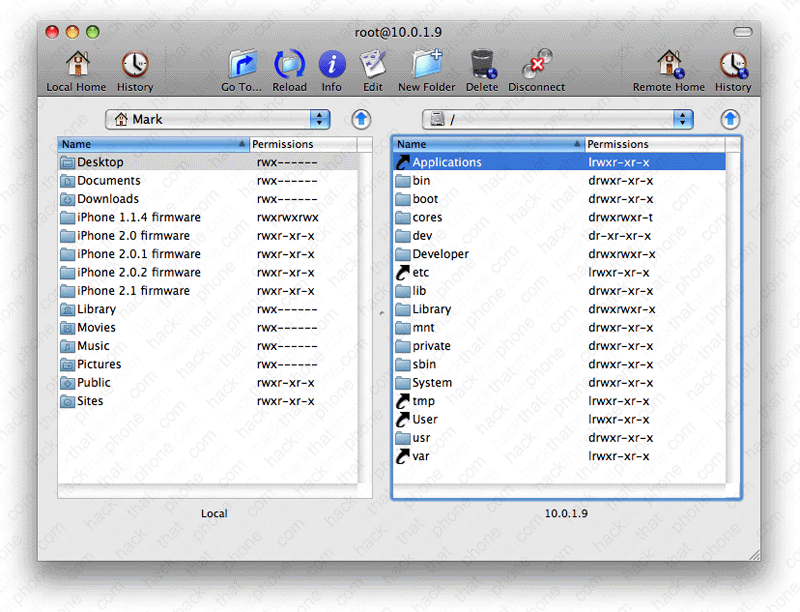
Task: Click the Delete trash icon
Action: point(481,66)
